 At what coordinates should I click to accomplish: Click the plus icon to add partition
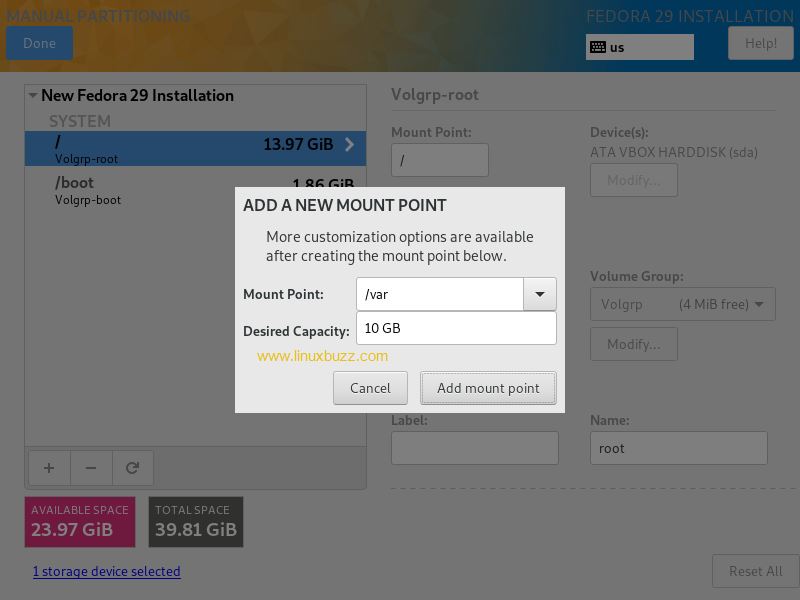tap(49, 468)
